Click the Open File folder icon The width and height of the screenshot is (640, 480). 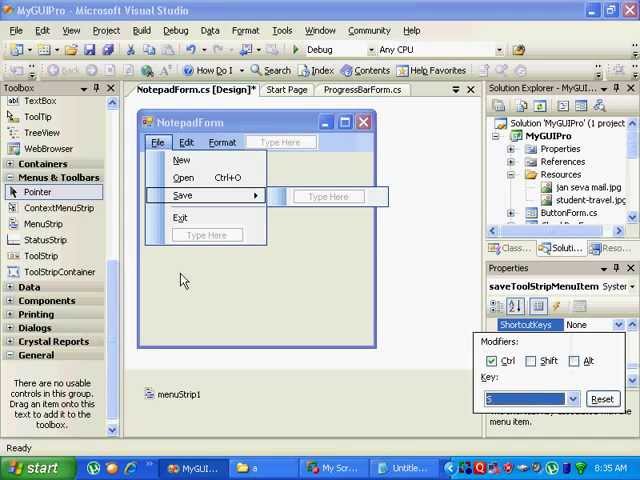coord(71,50)
